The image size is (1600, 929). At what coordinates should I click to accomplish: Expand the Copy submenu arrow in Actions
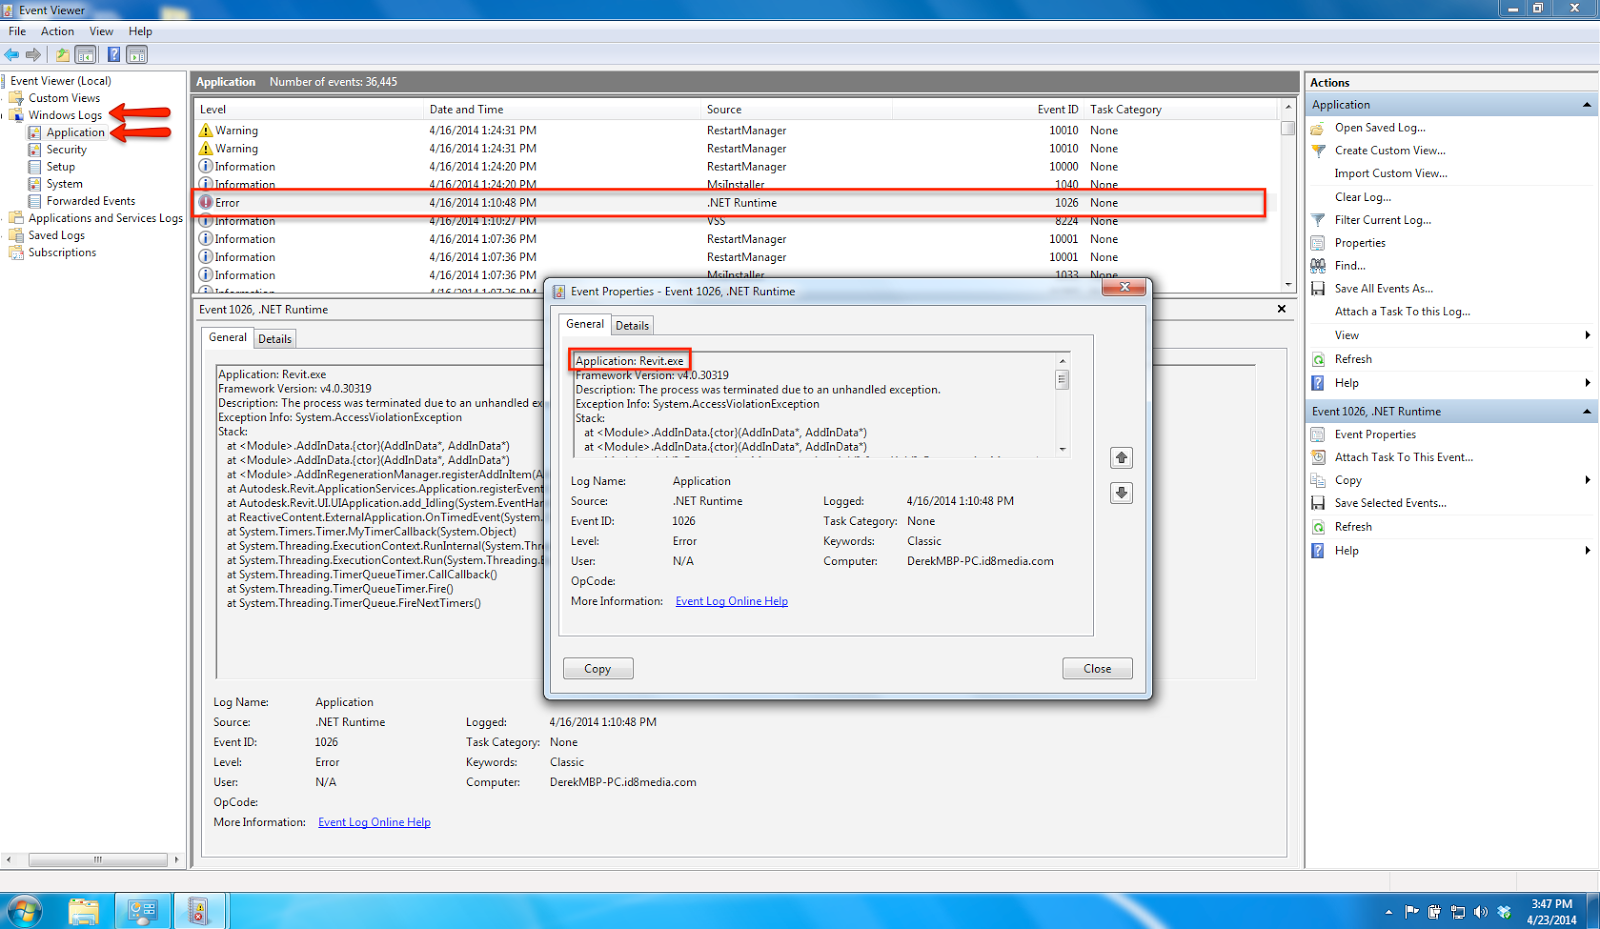[x=1587, y=480]
